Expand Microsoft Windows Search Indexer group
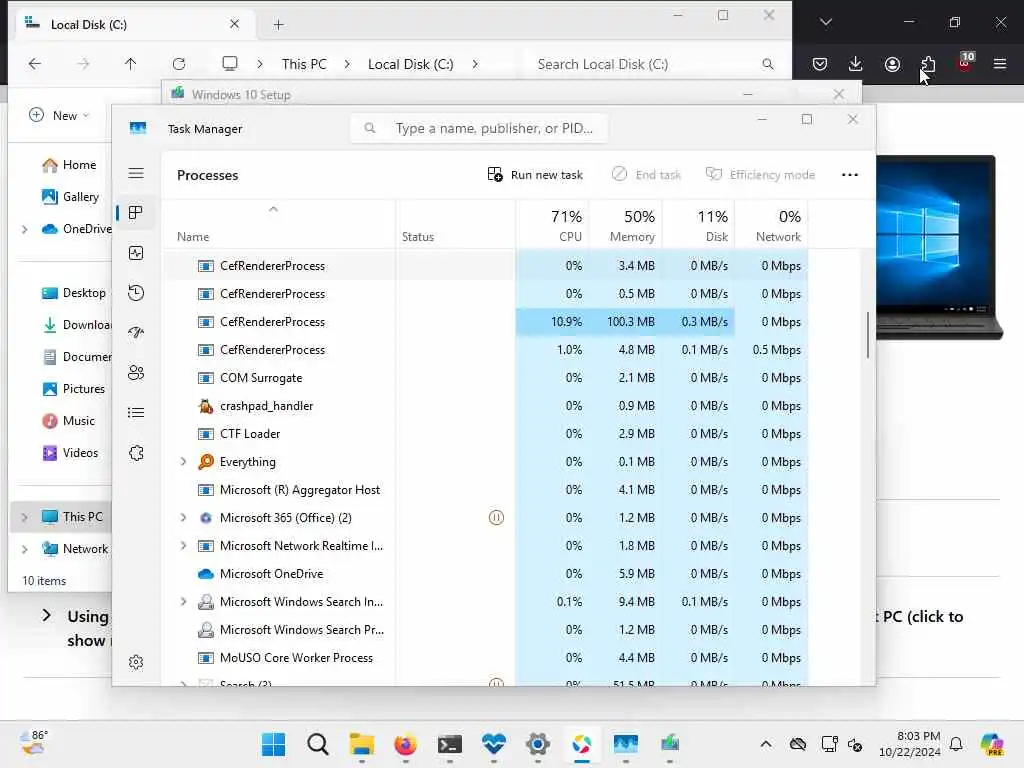1024x768 pixels. [x=184, y=601]
